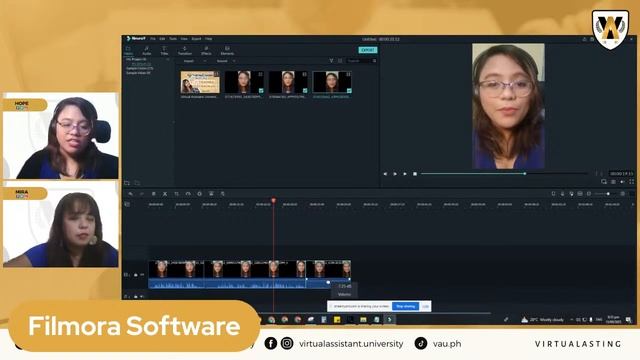640x360 pixels.
Task: Open the File menu
Action: pos(153,39)
